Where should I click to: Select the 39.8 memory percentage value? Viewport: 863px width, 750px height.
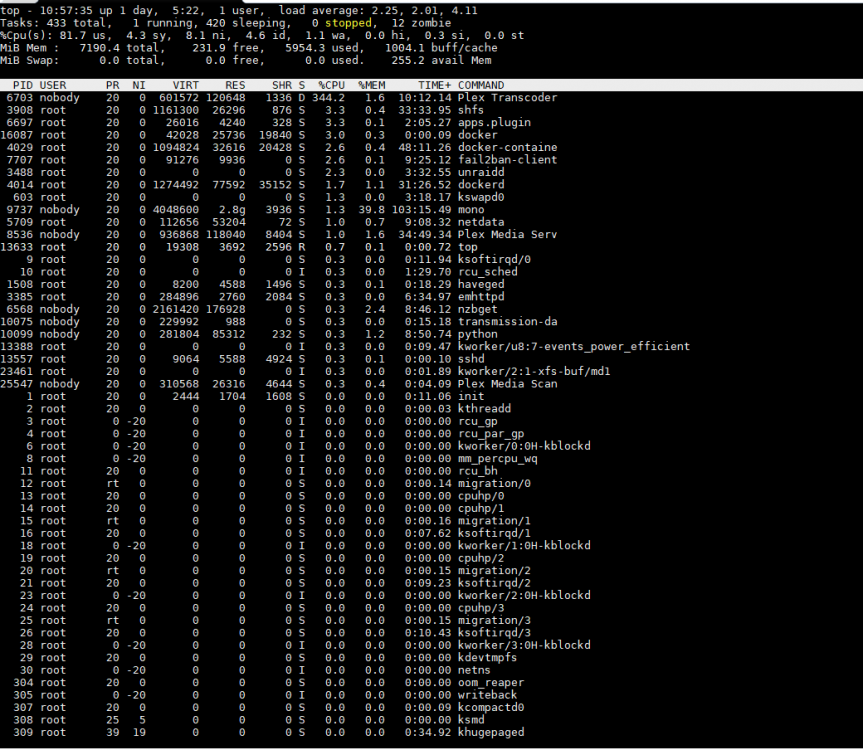pyautogui.click(x=372, y=210)
